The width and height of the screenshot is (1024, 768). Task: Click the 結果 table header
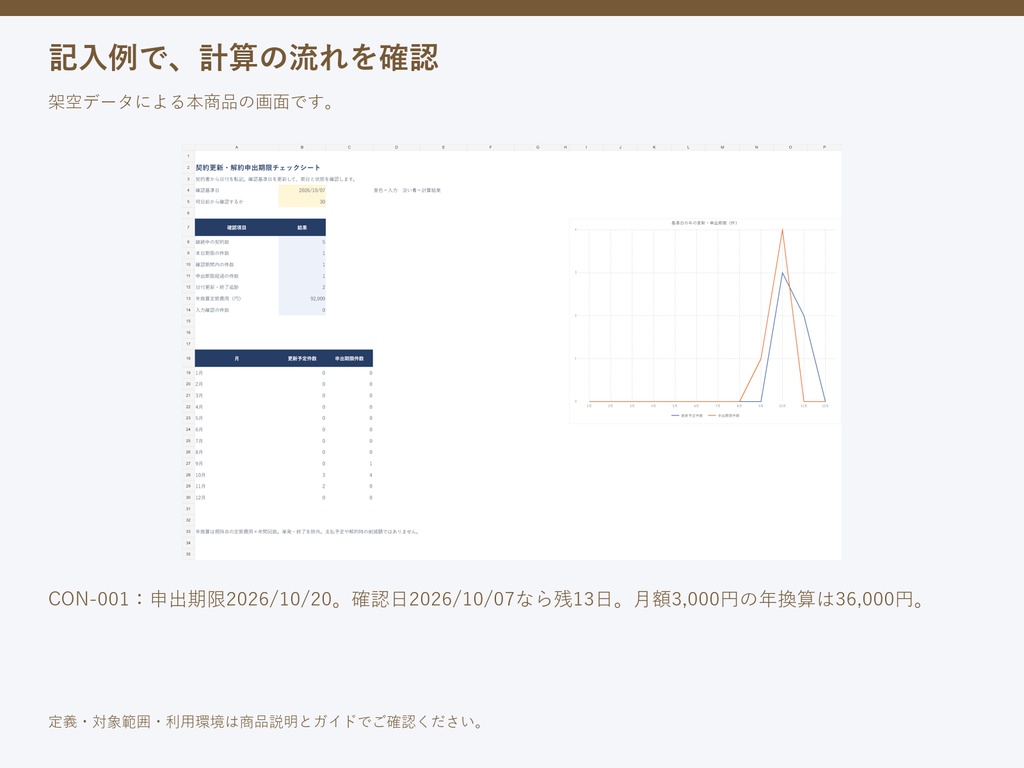click(x=302, y=227)
